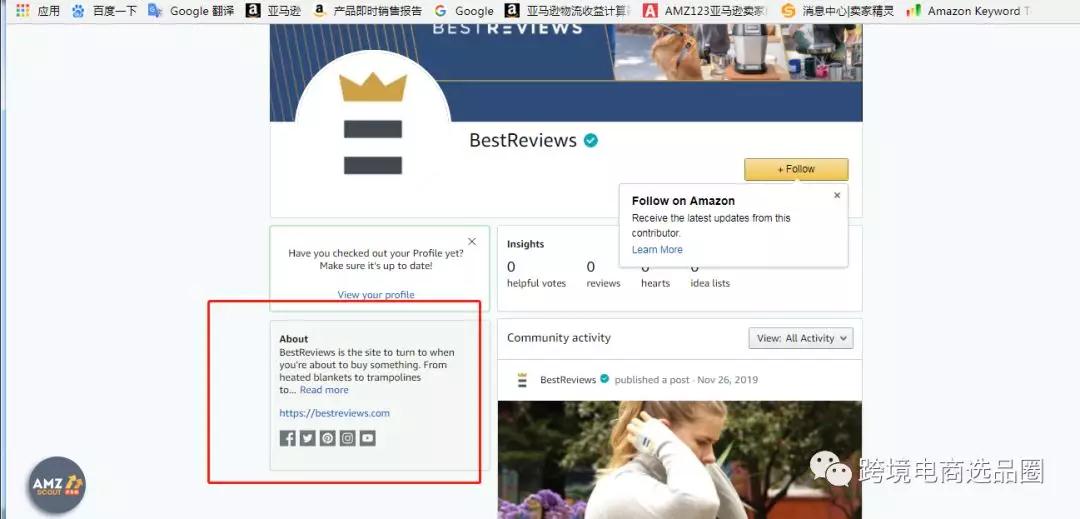The height and width of the screenshot is (519, 1080).
Task: Open the View your profile link
Action: [376, 295]
